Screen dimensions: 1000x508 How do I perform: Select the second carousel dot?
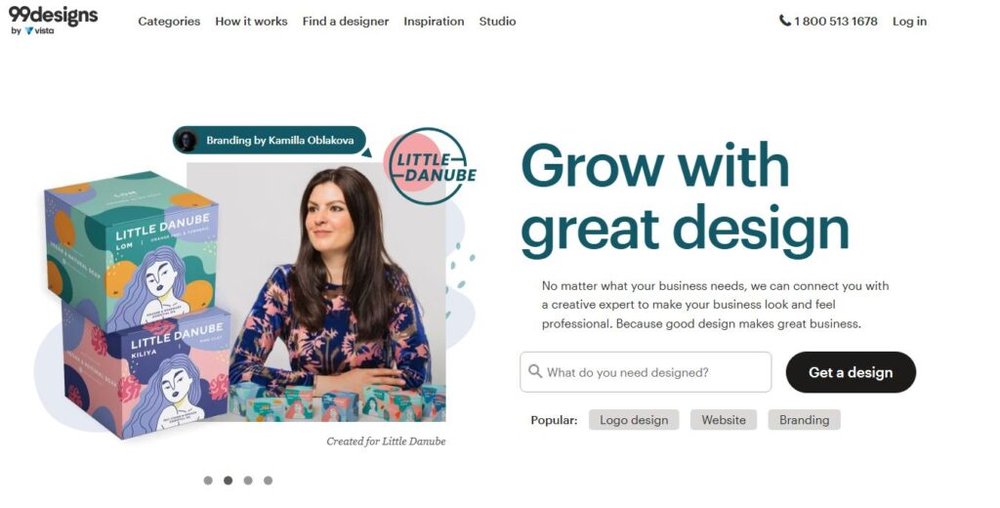pos(228,481)
